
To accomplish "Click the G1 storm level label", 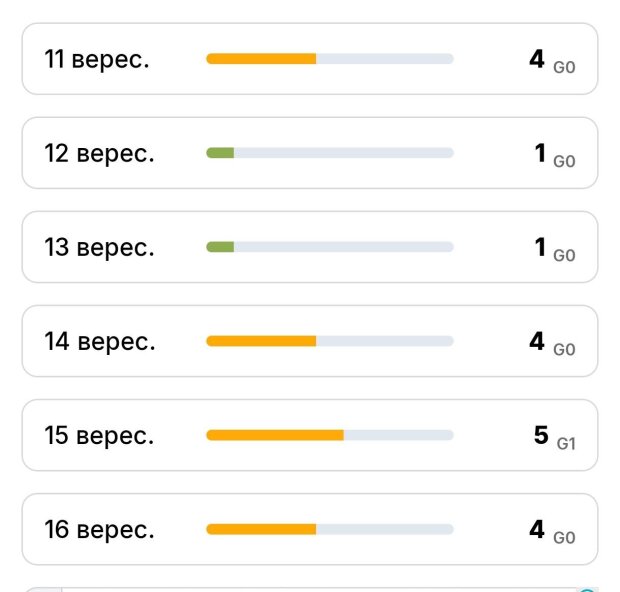I will click(x=566, y=444).
